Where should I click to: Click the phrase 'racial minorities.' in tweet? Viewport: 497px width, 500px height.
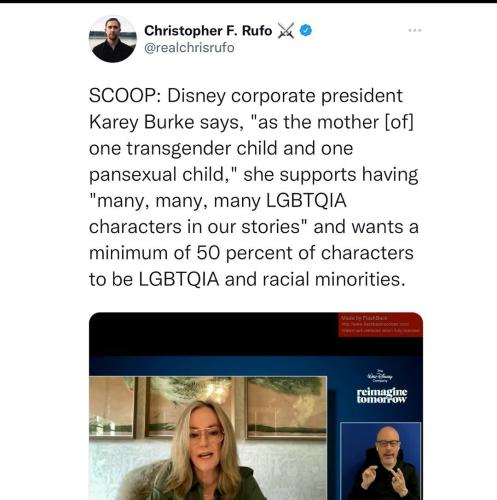tap(334, 279)
